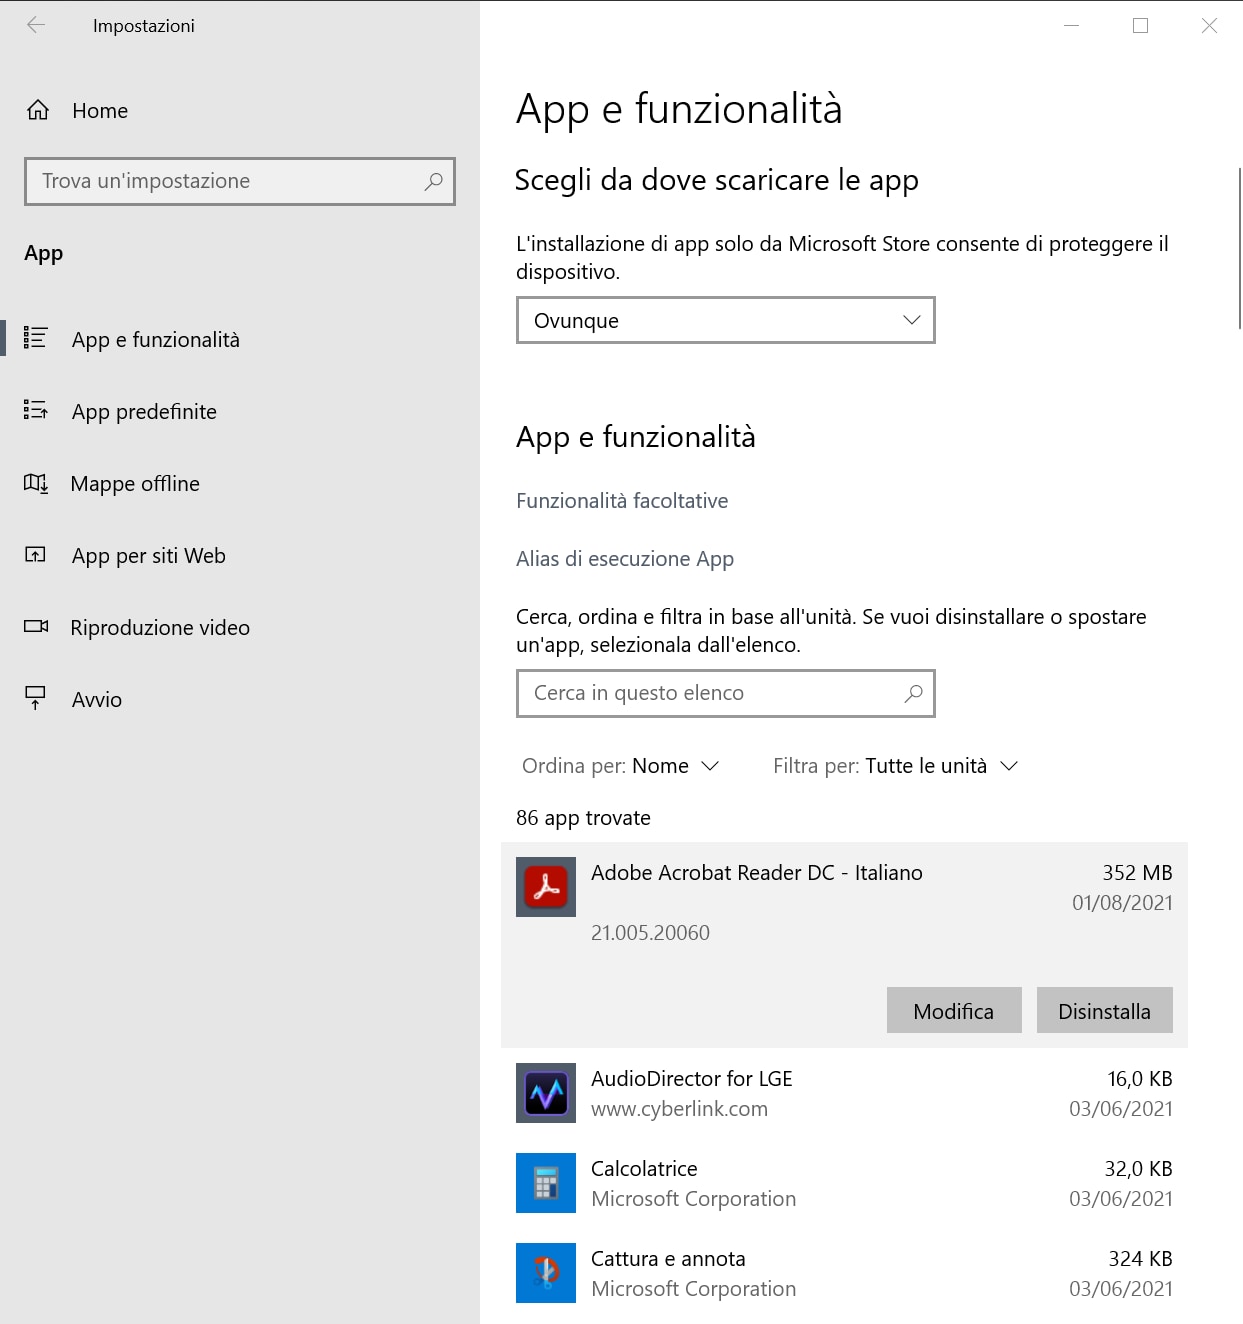This screenshot has width=1243, height=1324.
Task: Click the Cattura e annota app icon
Action: 546,1273
